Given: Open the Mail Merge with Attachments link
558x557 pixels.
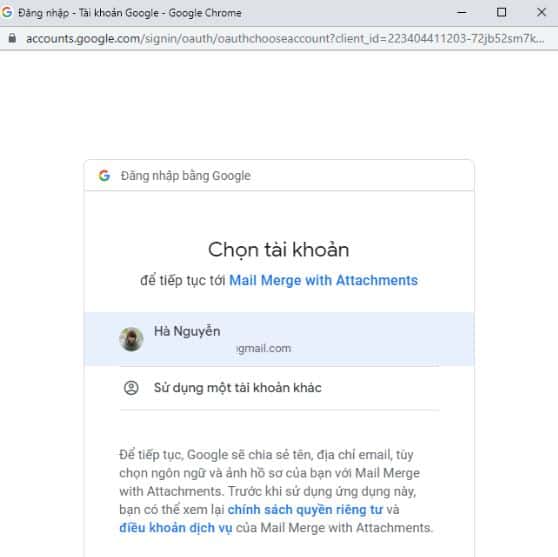Looking at the screenshot, I should click(323, 280).
